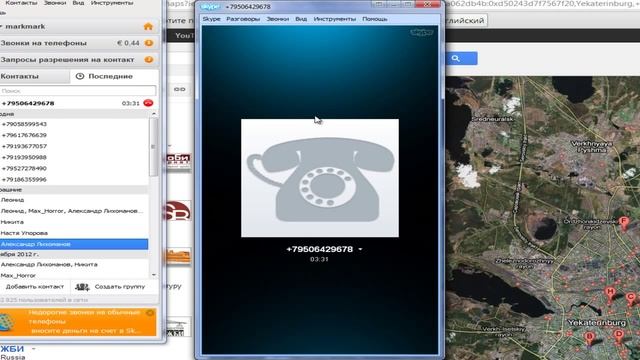Select the Настя Упорова conversation
Viewport: 640px width, 360px height.
74,233
